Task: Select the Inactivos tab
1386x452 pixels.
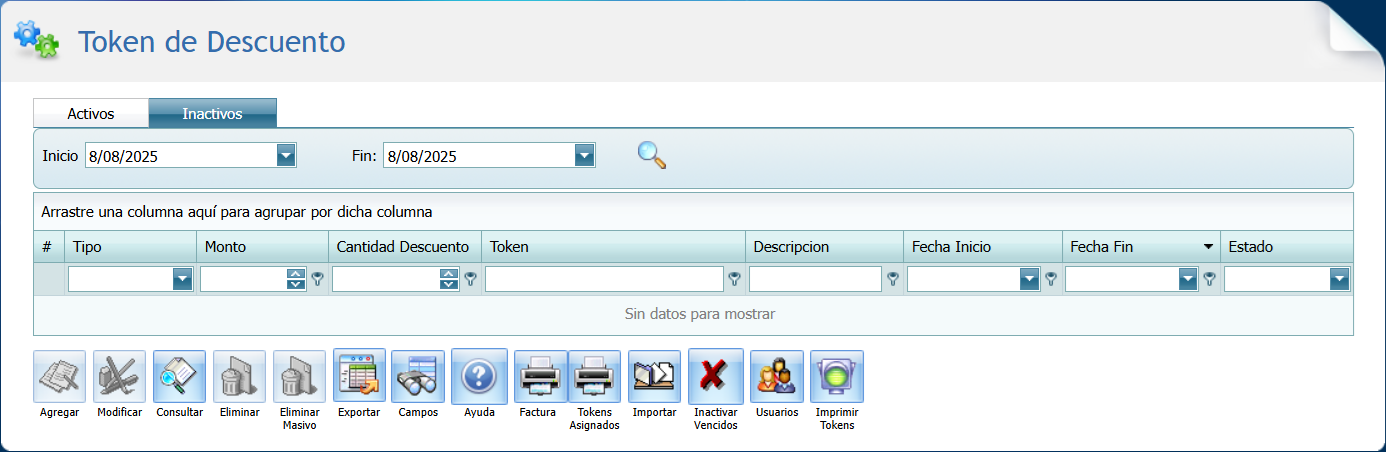Action: click(x=212, y=113)
